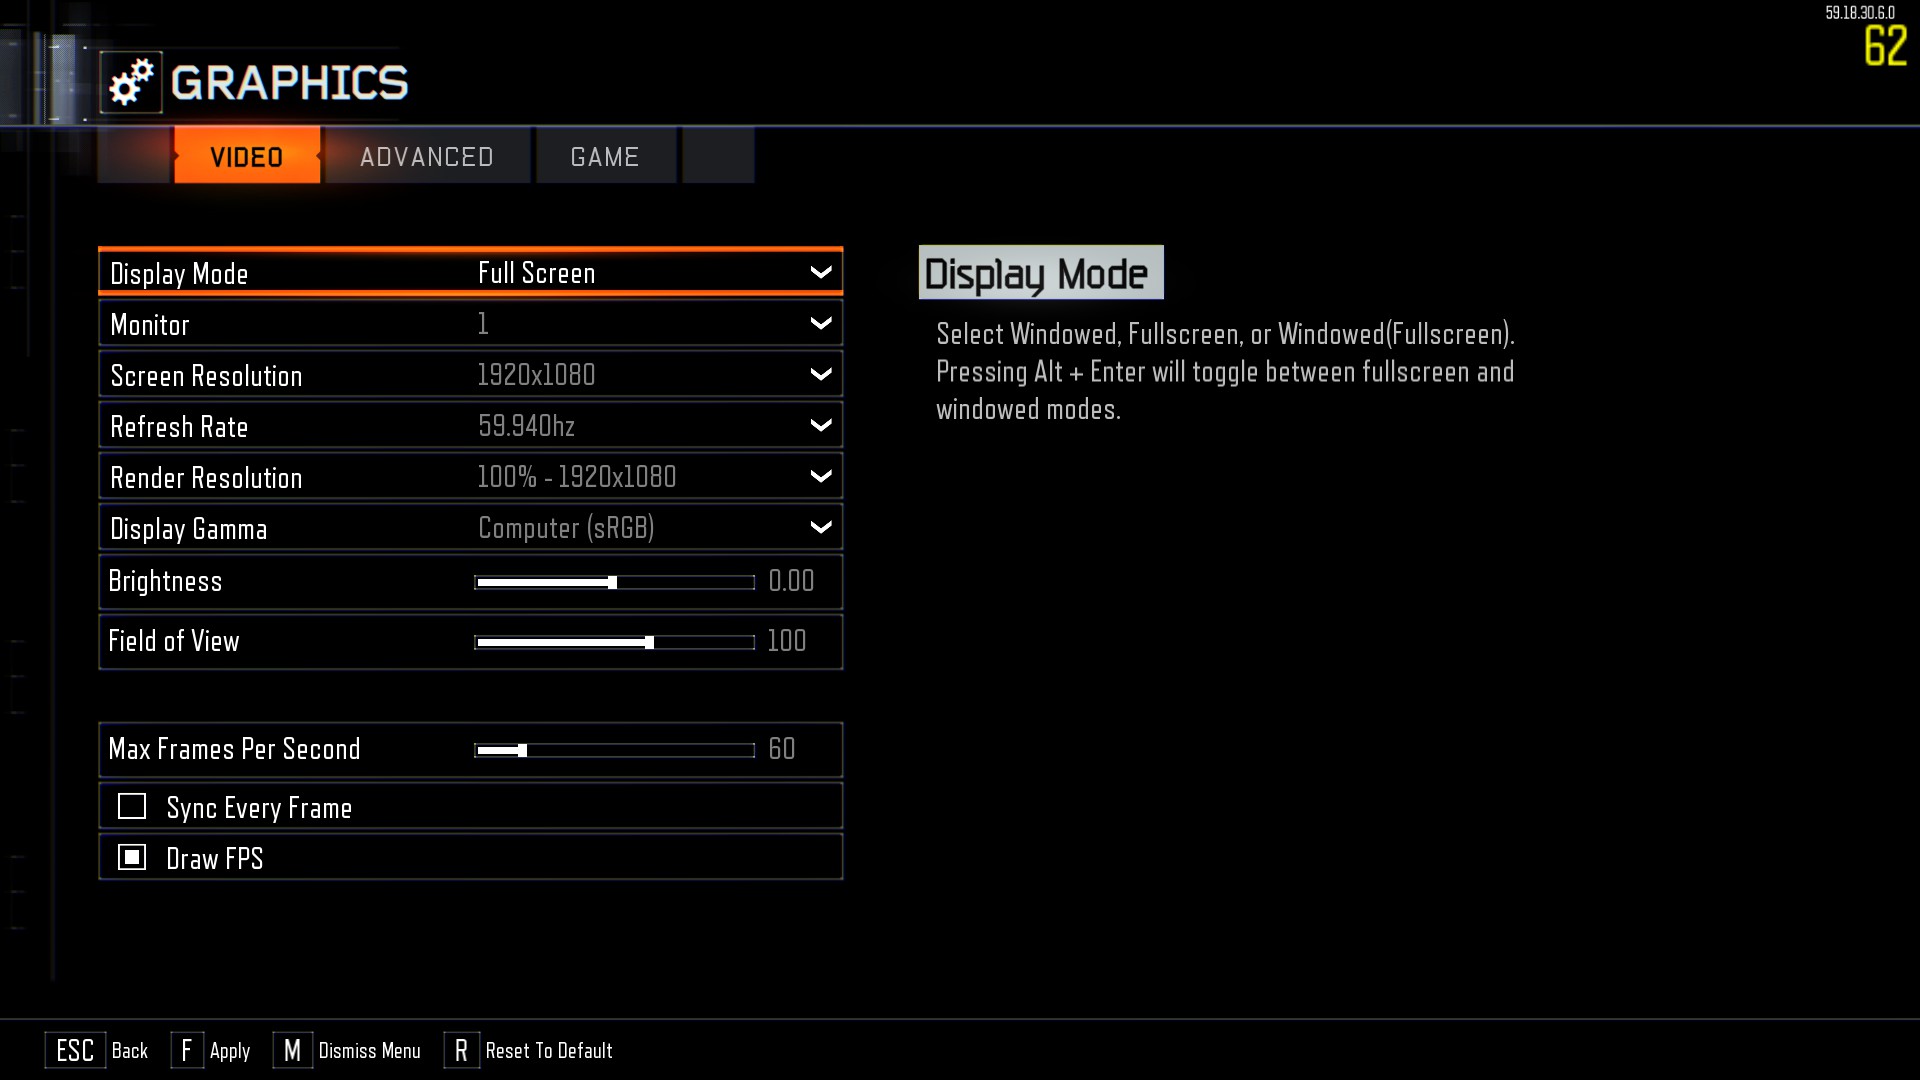Click the Graphics gears icon
The width and height of the screenshot is (1920, 1080).
coord(131,82)
